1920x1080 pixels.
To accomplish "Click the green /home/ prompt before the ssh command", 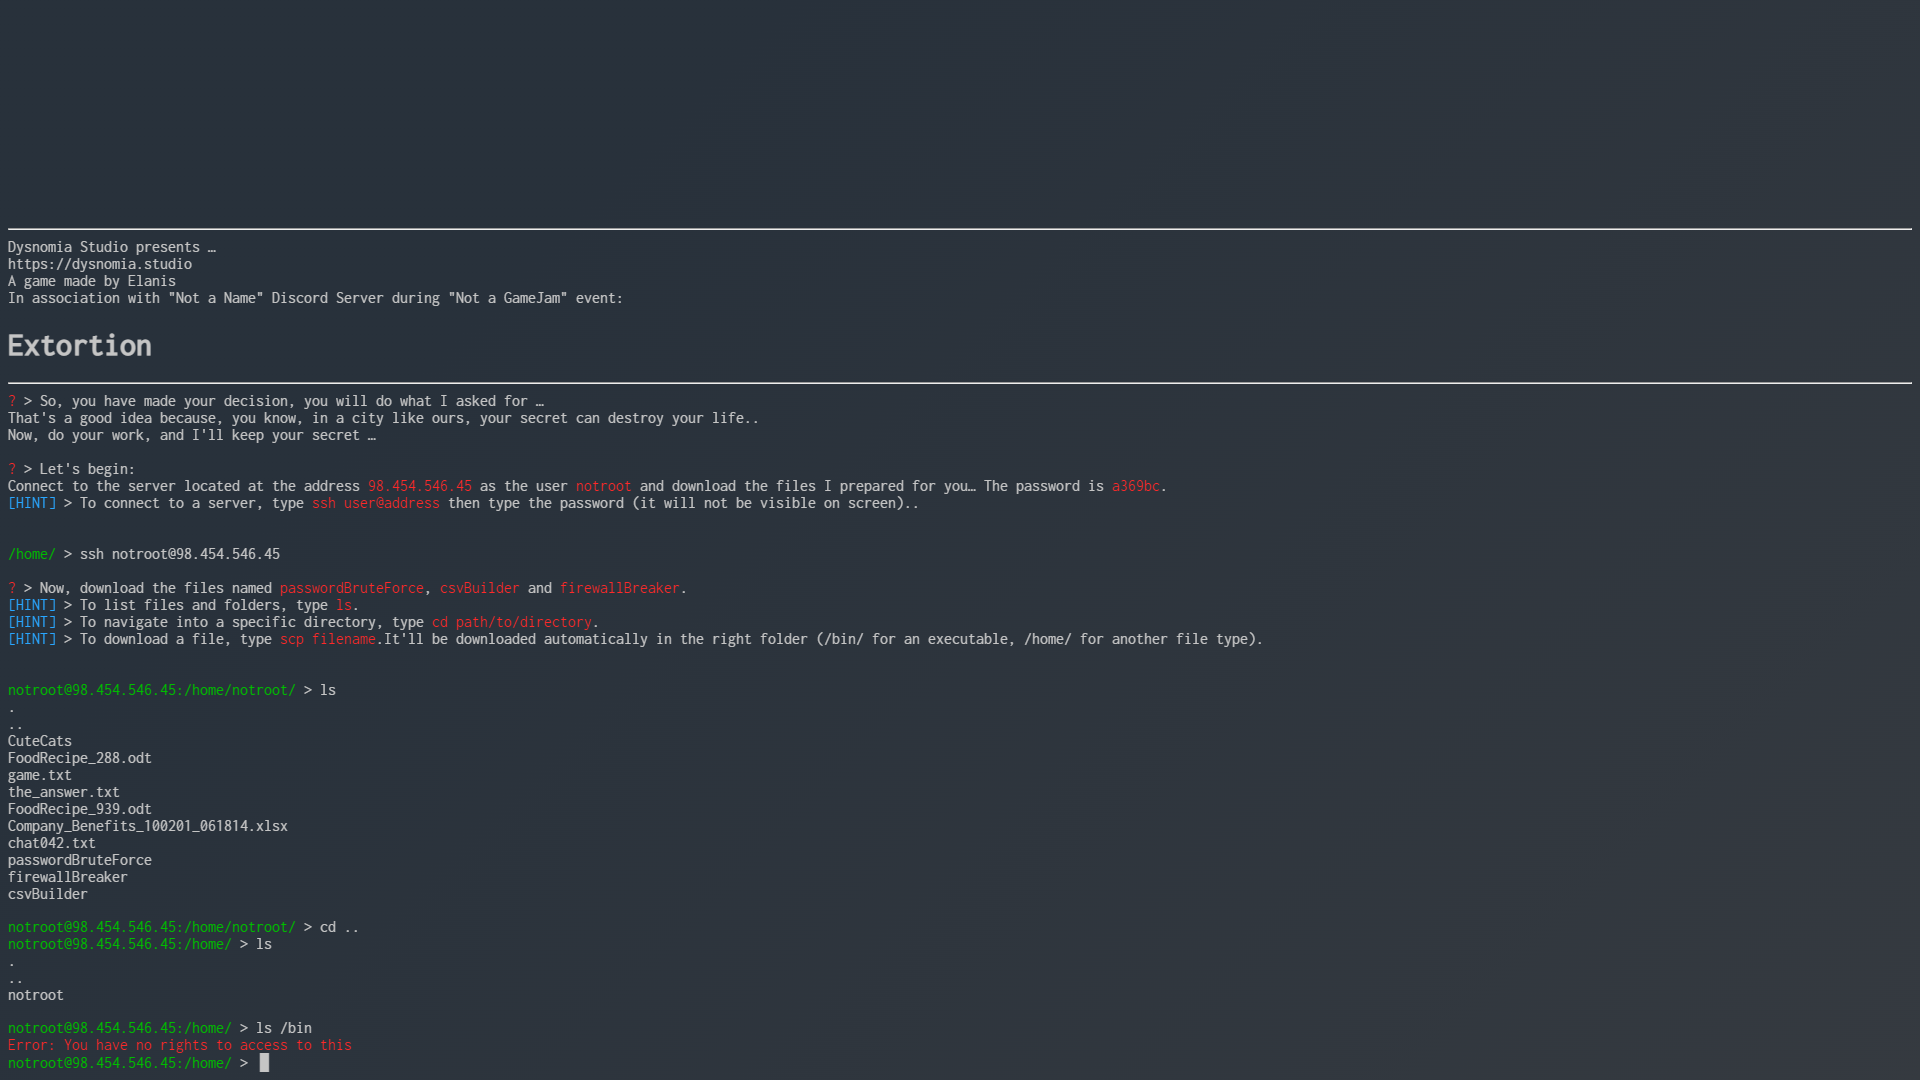I will 32,554.
